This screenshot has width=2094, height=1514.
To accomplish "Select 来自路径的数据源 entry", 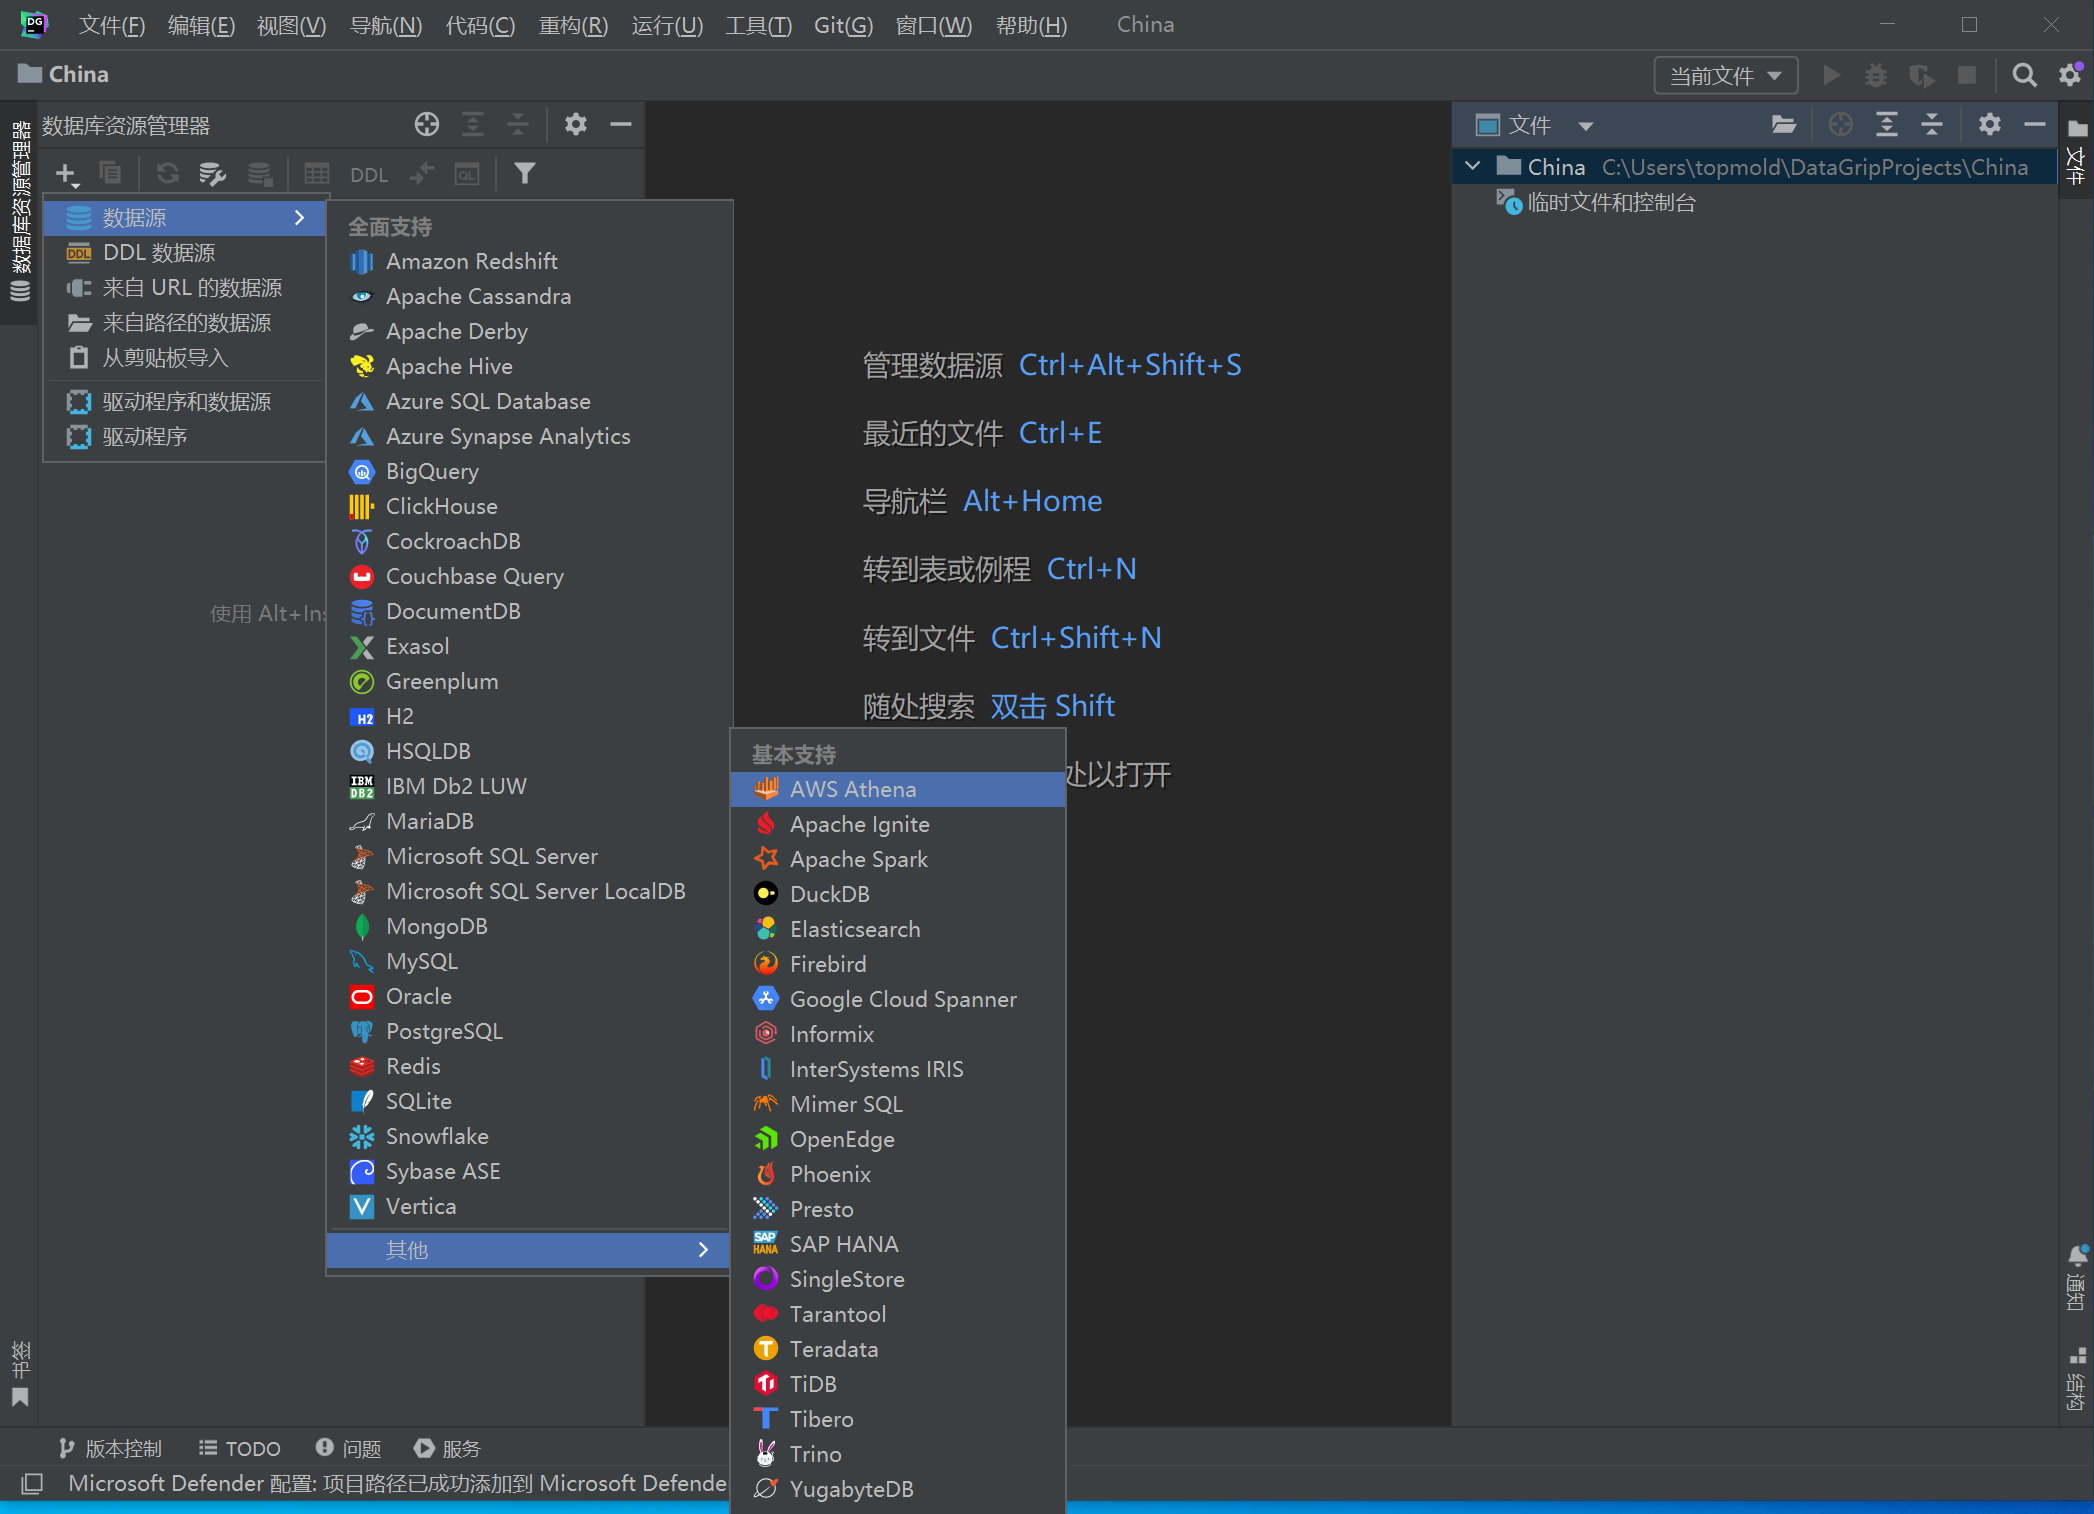I will 185,323.
